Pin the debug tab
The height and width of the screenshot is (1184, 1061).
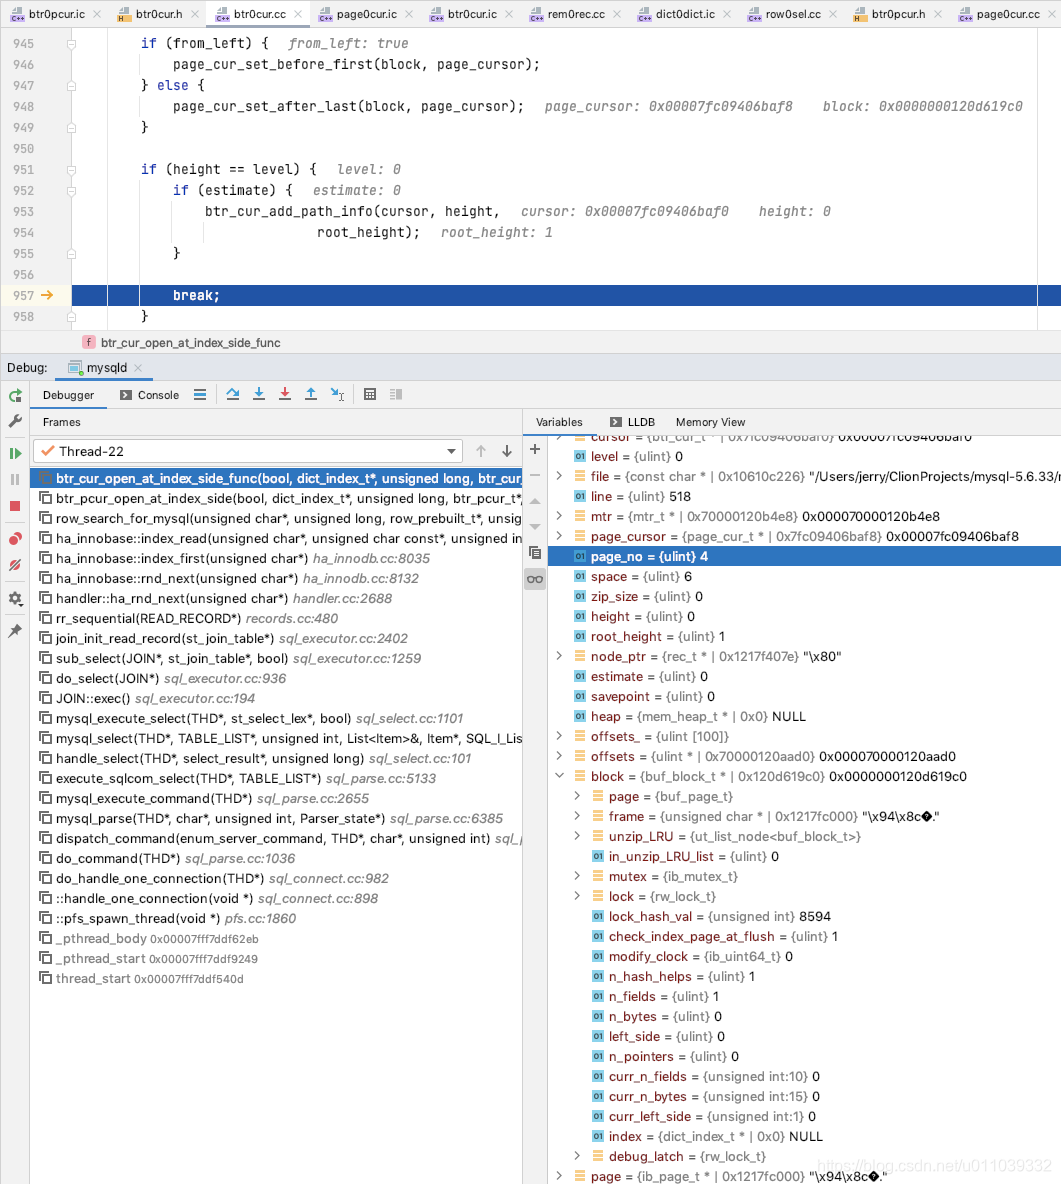15,631
